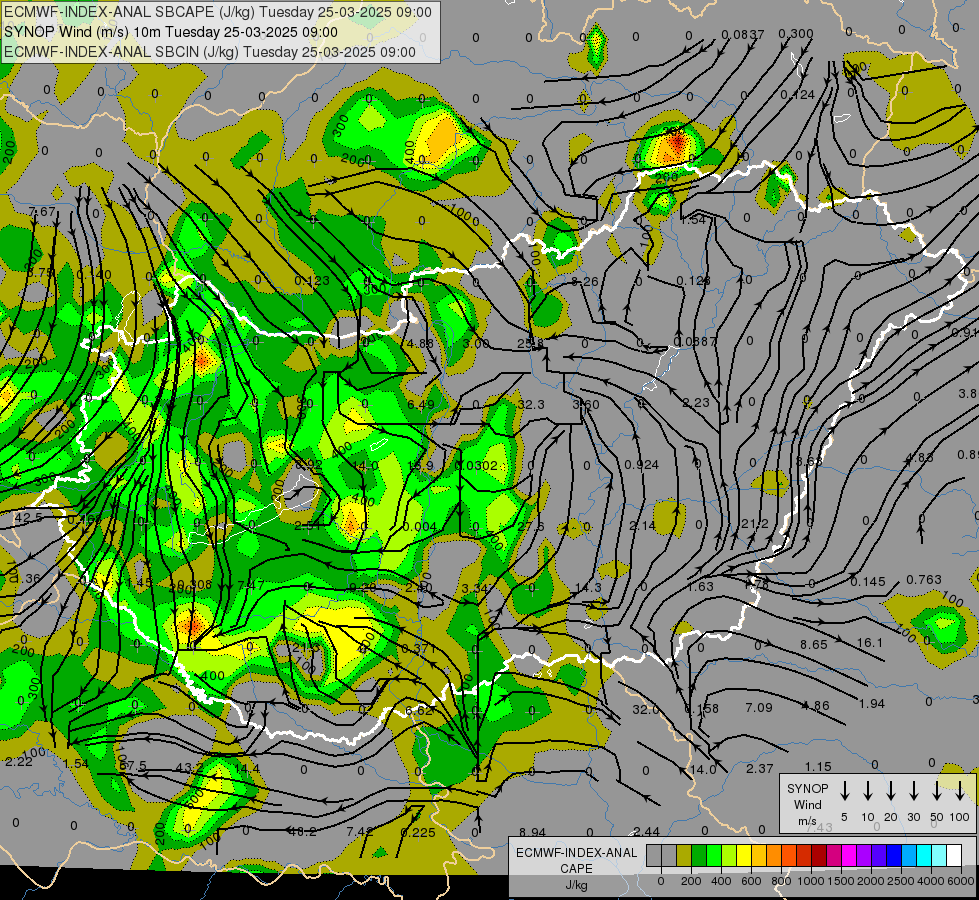Click the map value '0.371'
This screenshot has height=900, width=979.
click(418, 648)
